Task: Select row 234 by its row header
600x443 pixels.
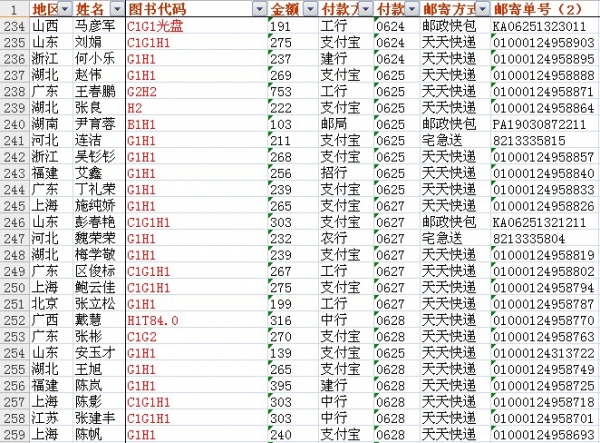Action: point(14,25)
